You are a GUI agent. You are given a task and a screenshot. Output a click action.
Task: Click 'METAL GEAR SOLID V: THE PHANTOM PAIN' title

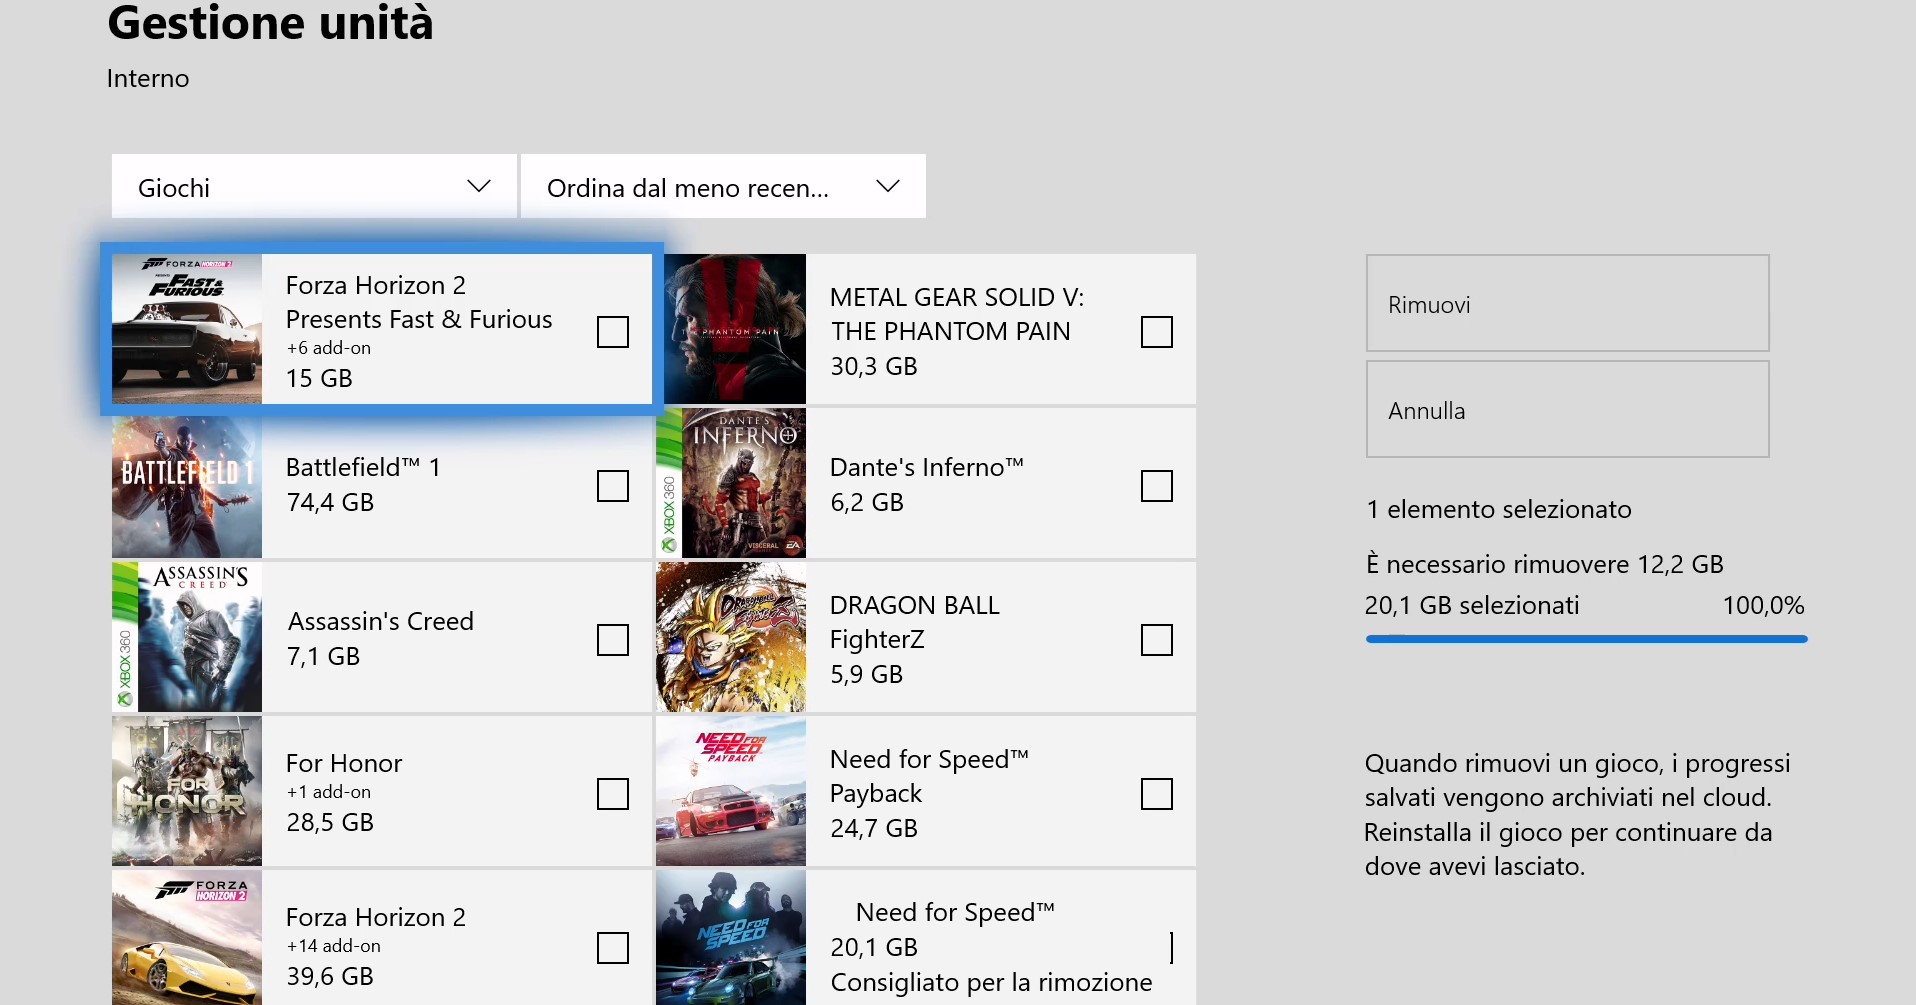coord(957,314)
